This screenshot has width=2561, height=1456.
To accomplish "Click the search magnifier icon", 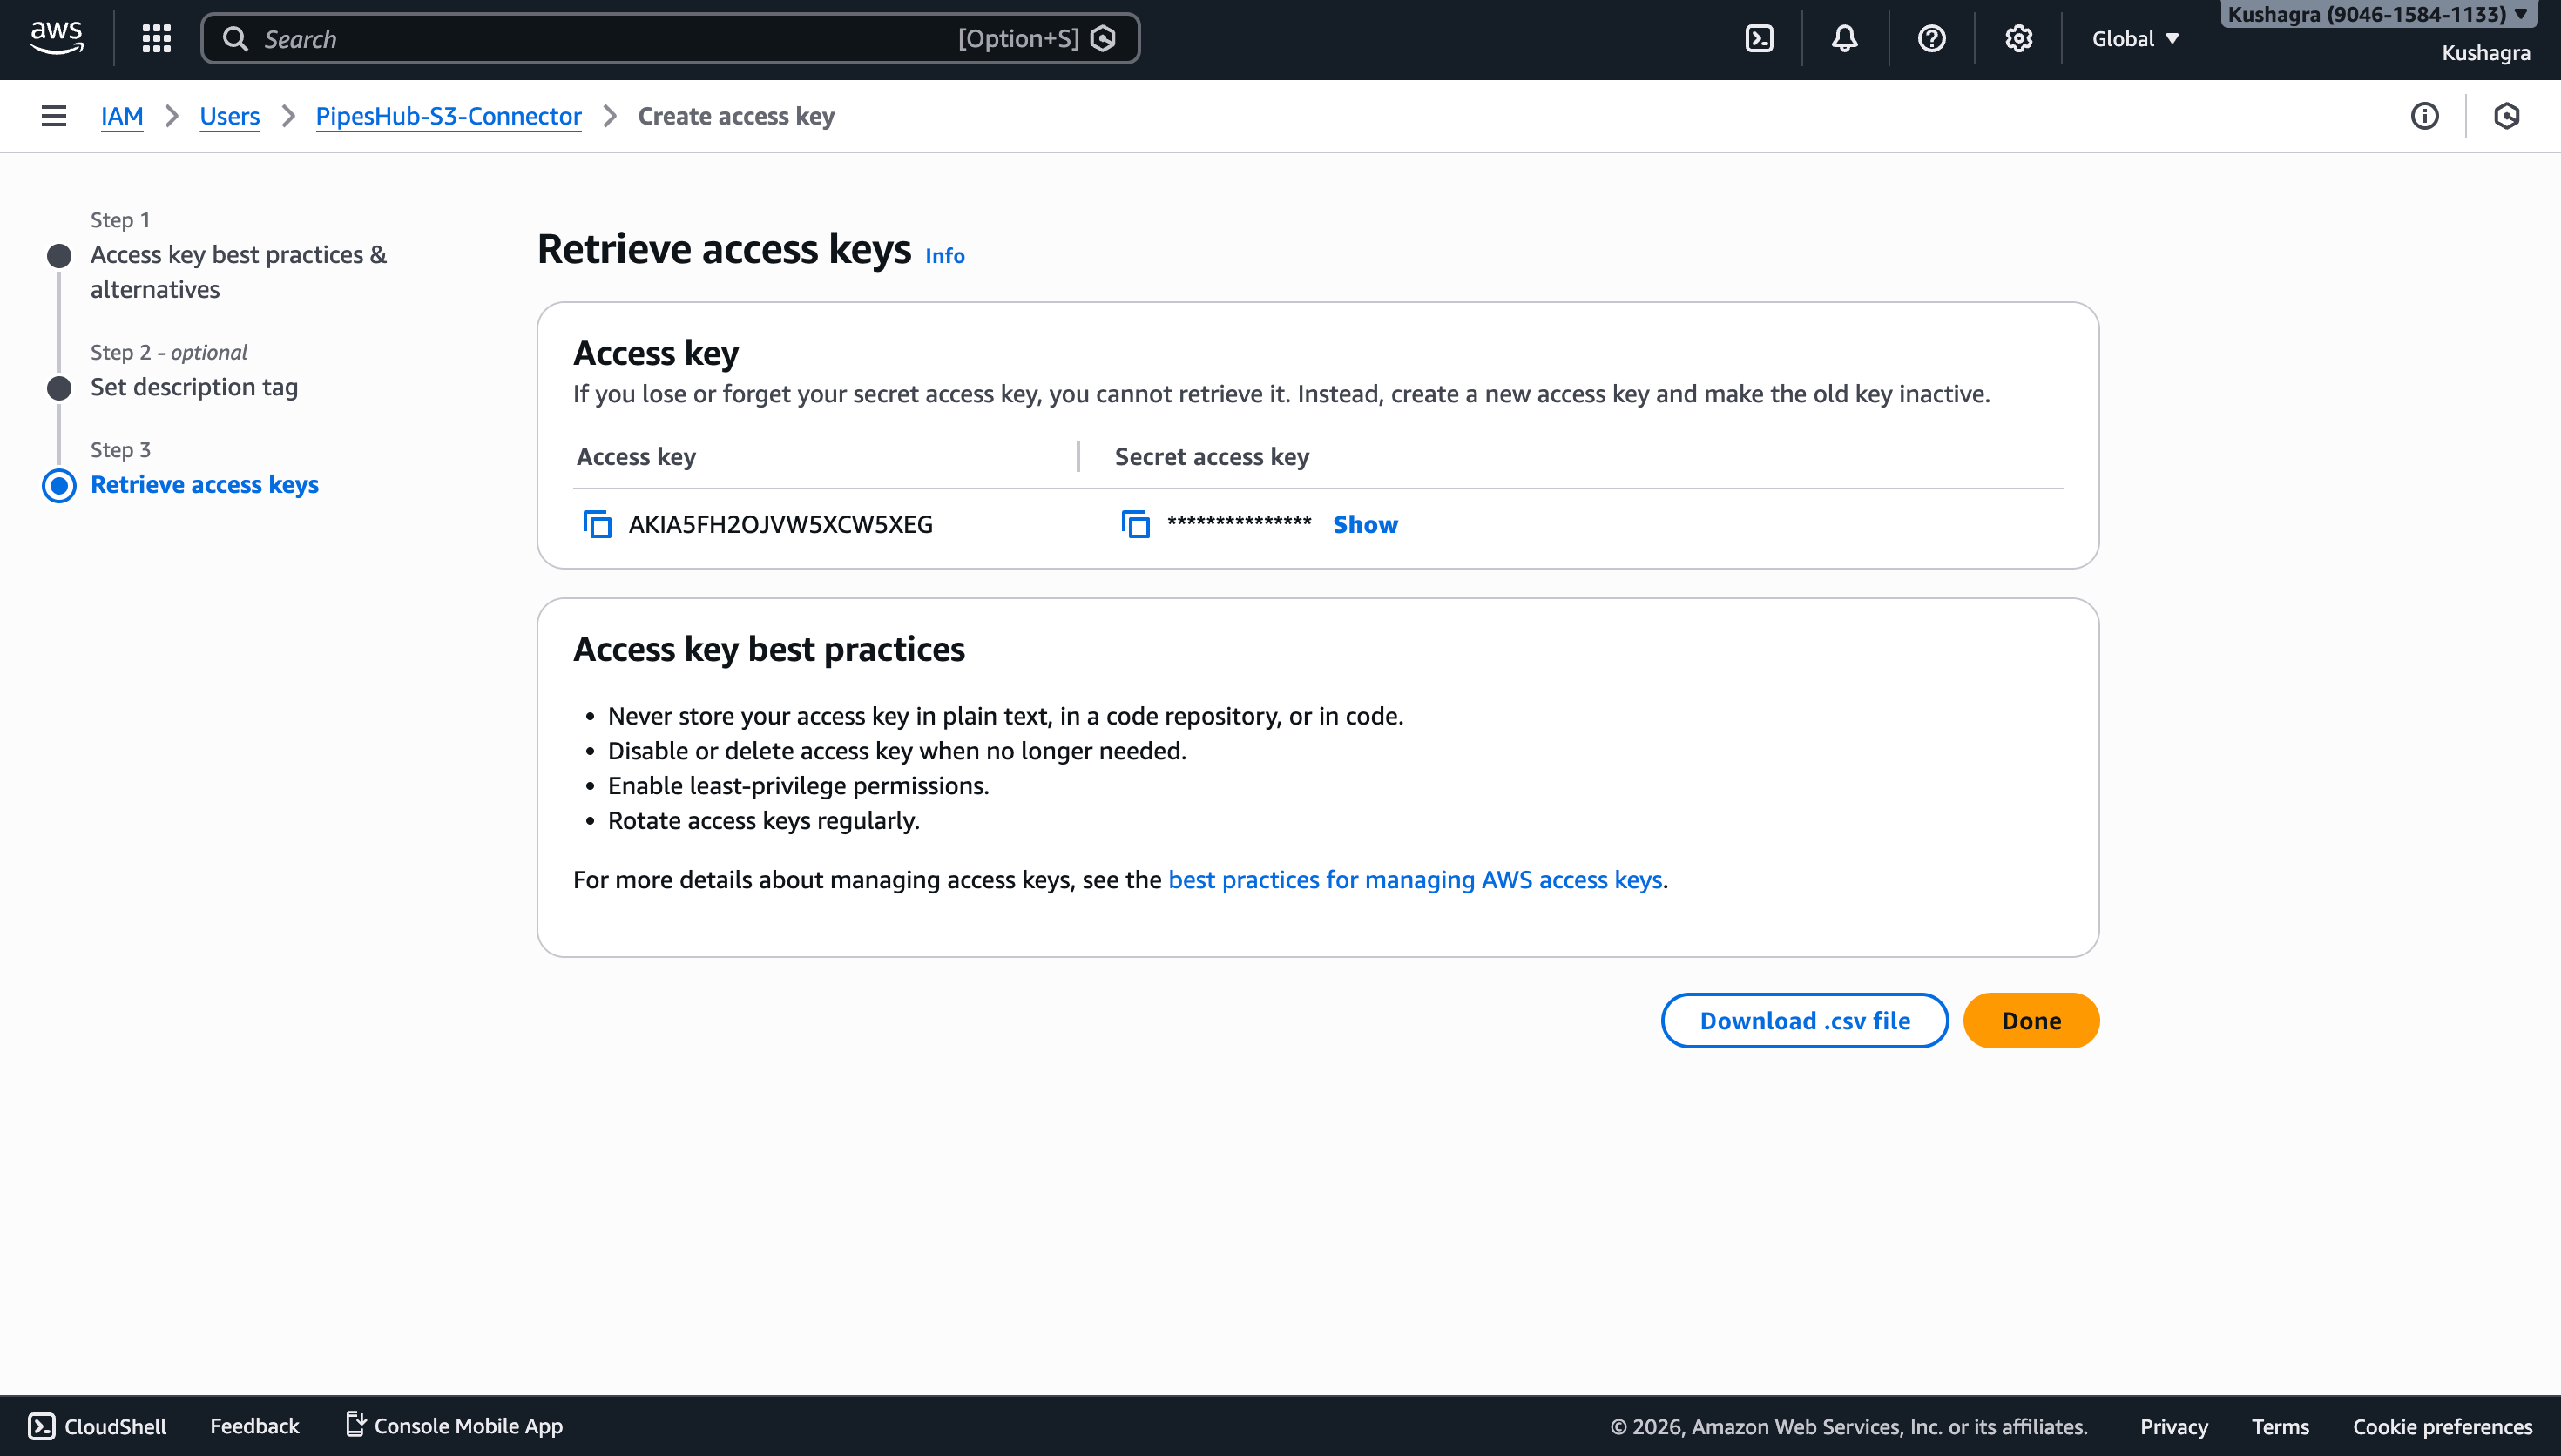I will [235, 39].
